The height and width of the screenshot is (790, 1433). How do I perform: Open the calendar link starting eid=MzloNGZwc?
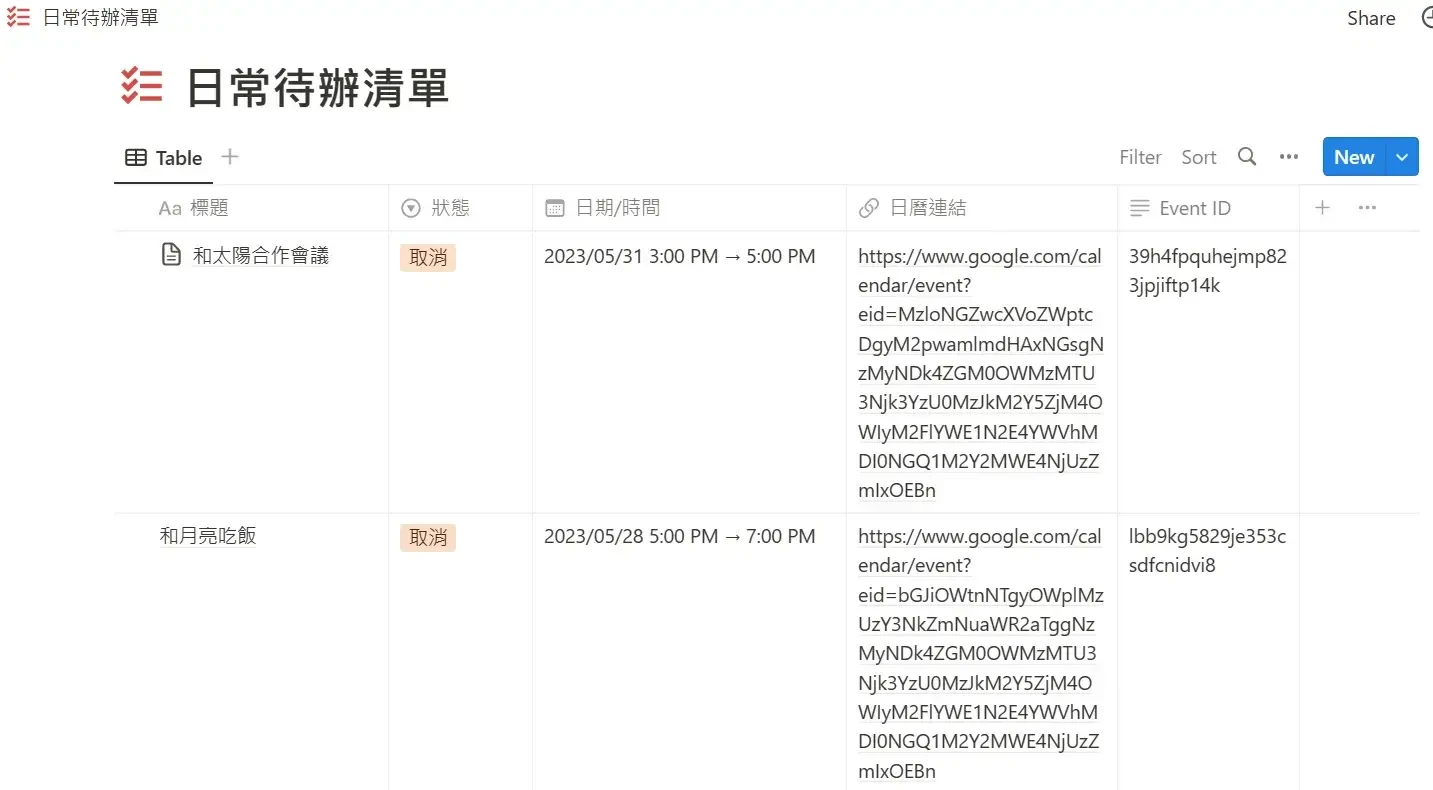[980, 373]
